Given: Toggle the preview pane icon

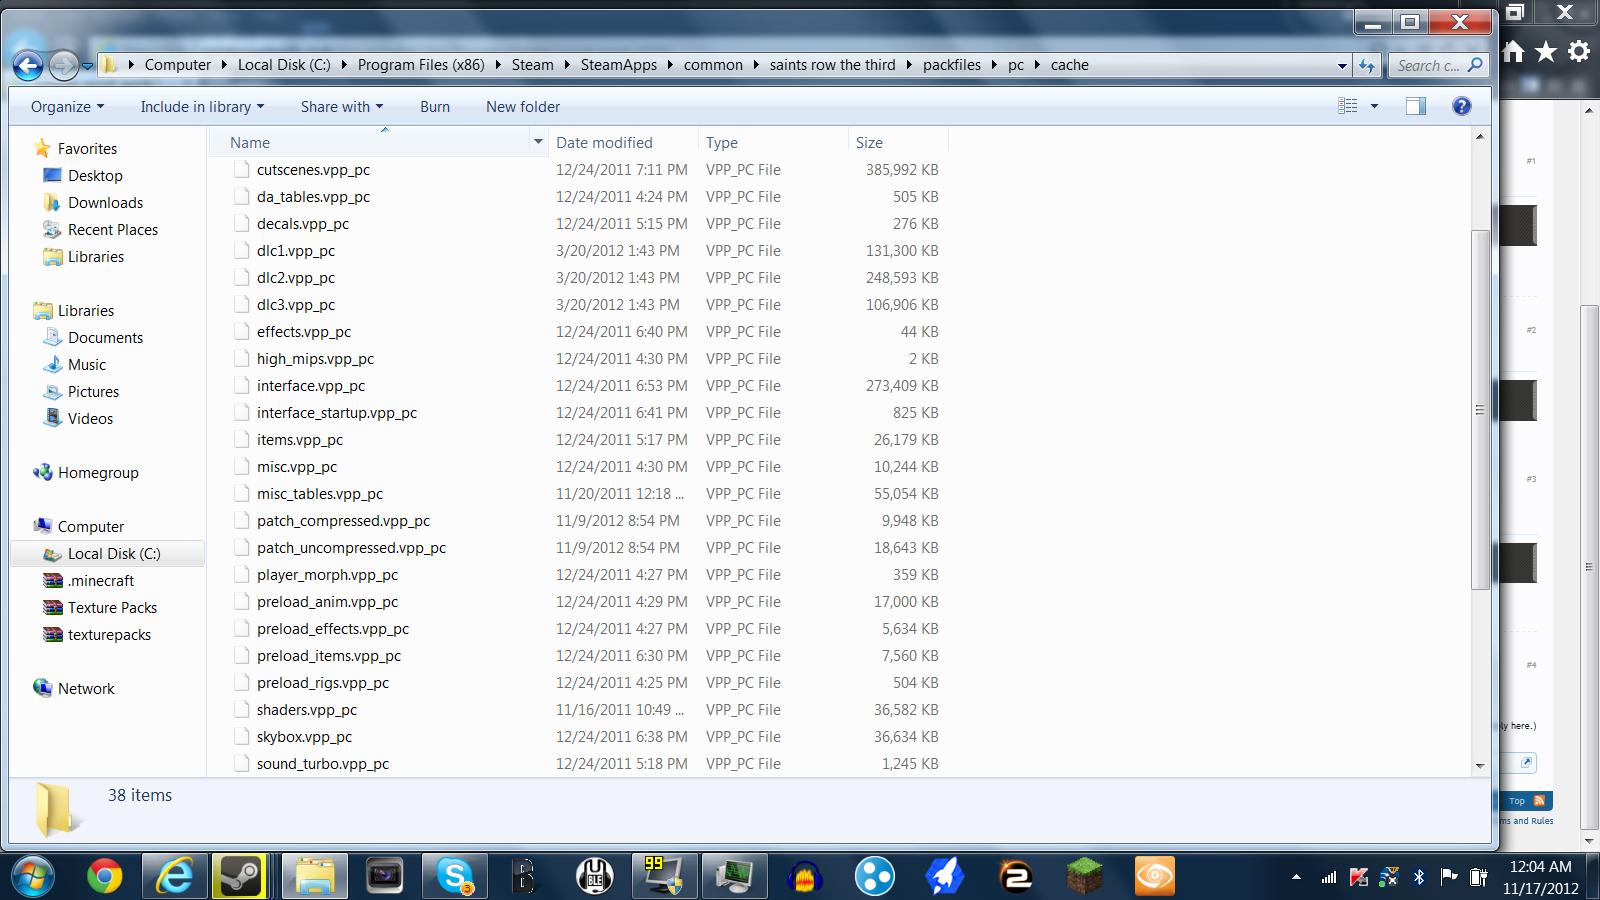Looking at the screenshot, I should pyautogui.click(x=1415, y=106).
